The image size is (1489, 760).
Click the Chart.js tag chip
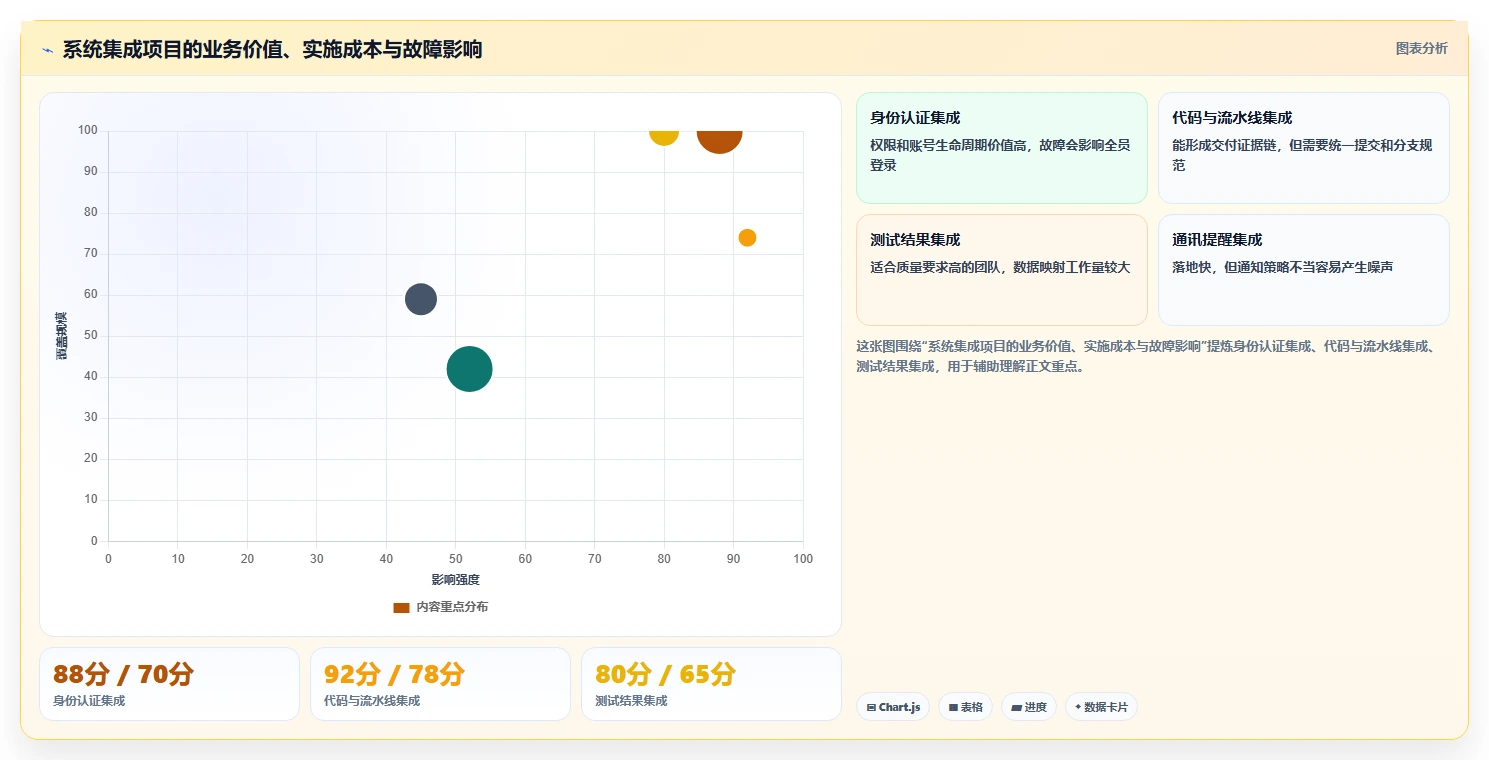click(x=893, y=707)
